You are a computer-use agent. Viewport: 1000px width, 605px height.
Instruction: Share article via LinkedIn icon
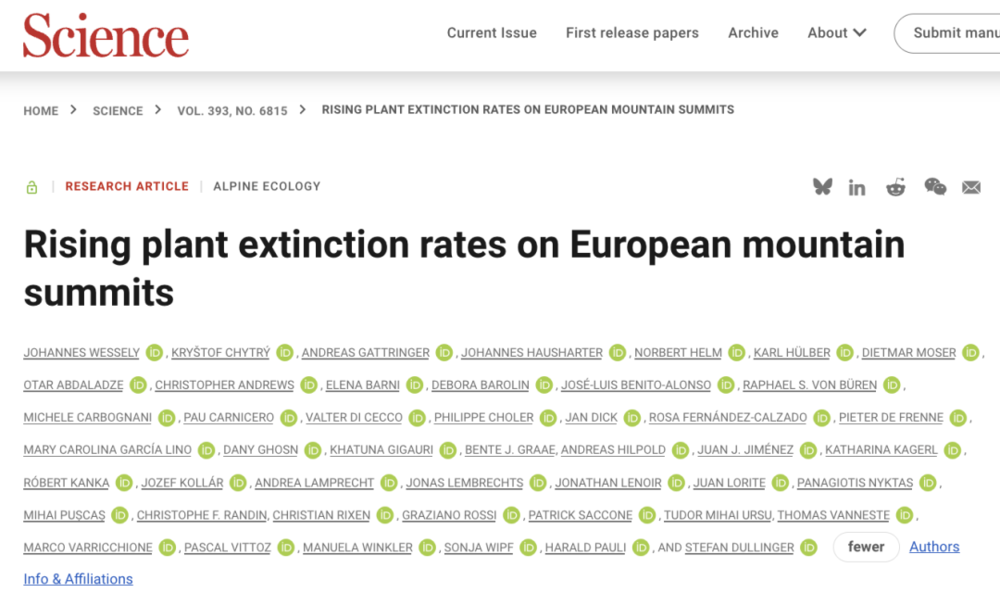click(857, 187)
